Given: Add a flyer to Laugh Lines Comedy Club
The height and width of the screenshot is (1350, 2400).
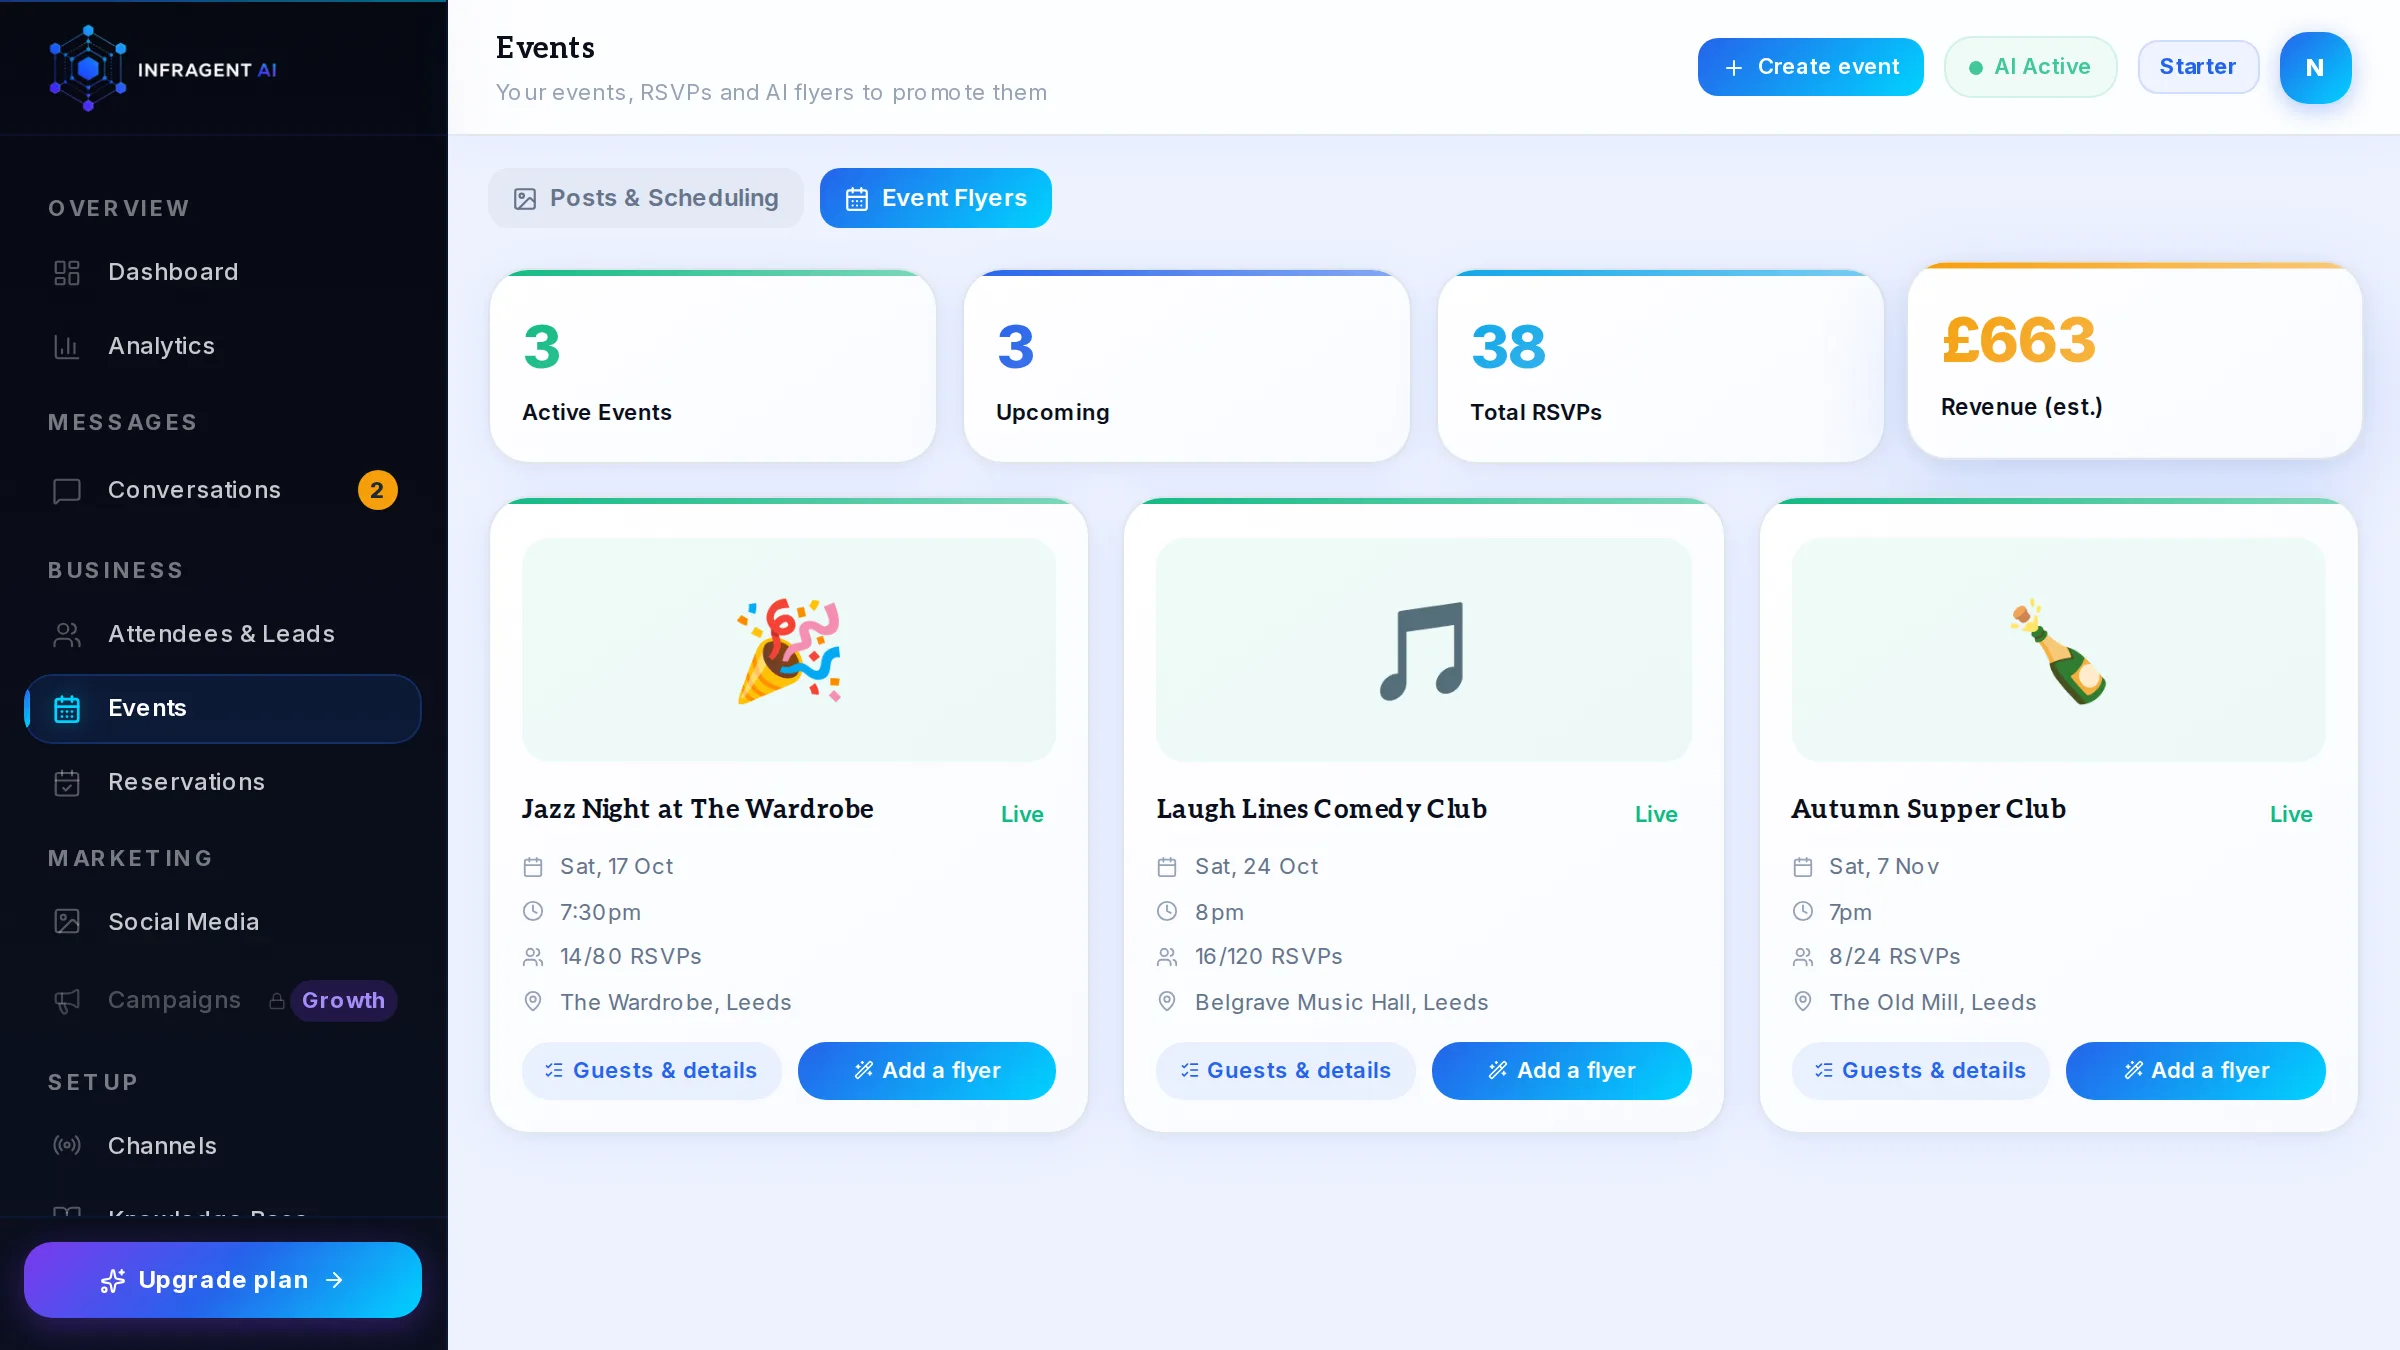Looking at the screenshot, I should pyautogui.click(x=1562, y=1071).
